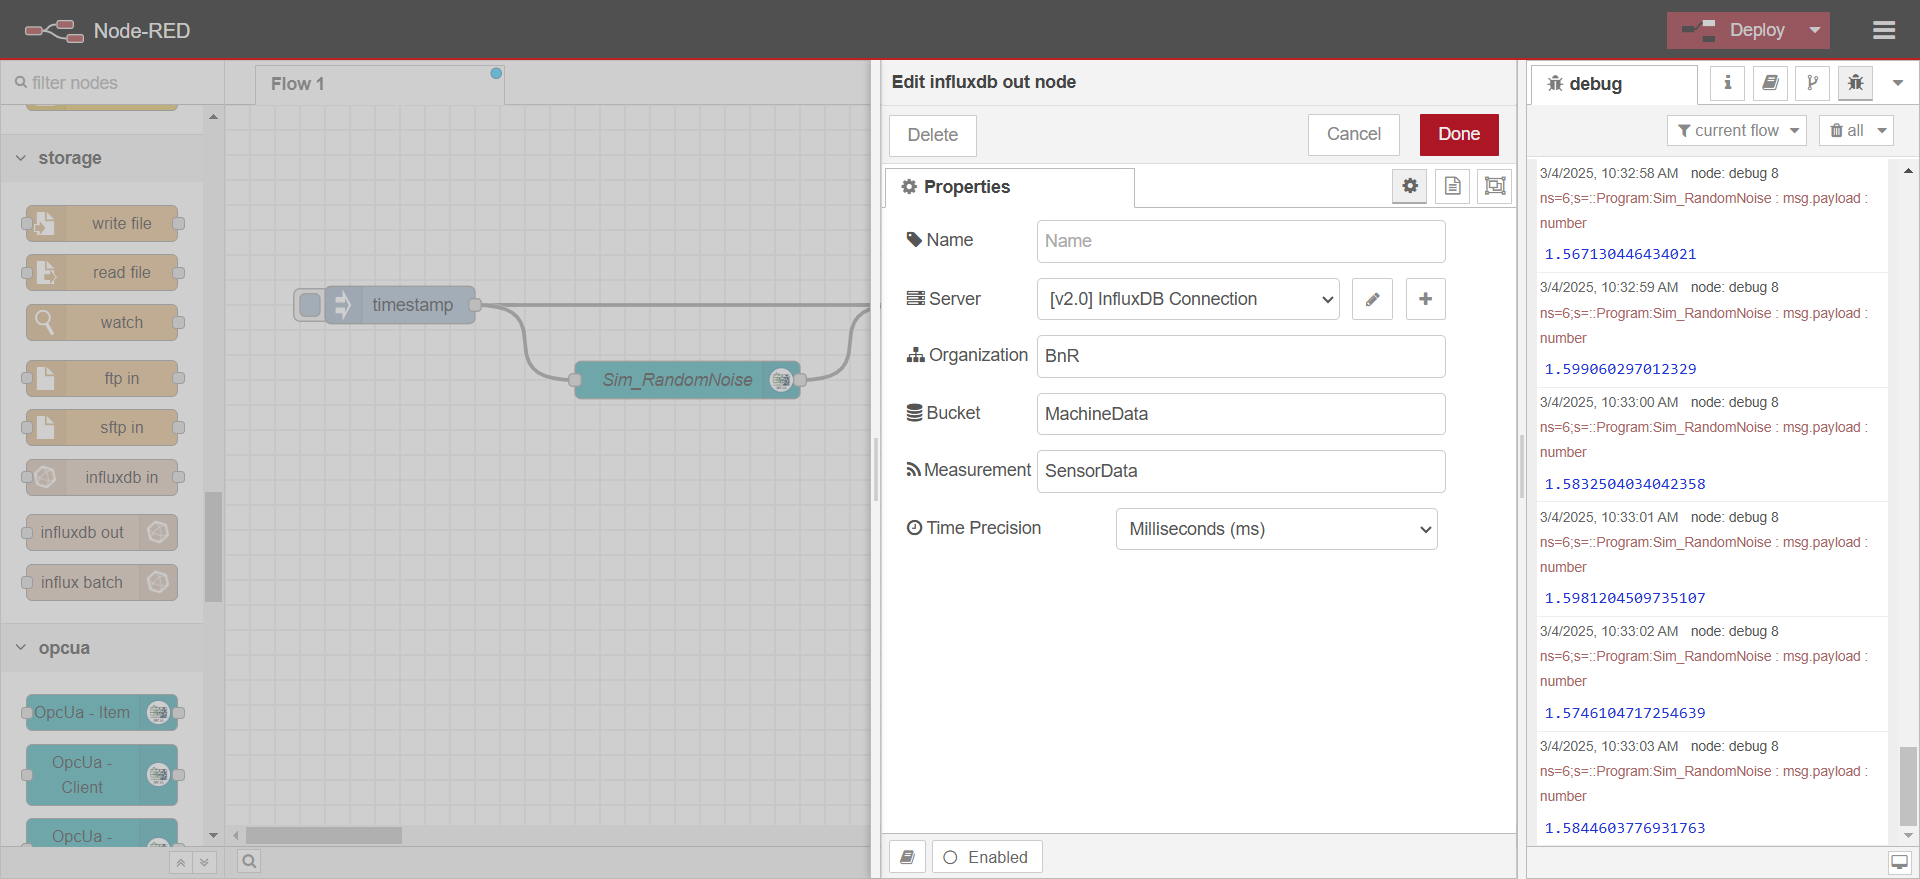Toggle the node Enabled state
Viewport: 1920px width, 879px height.
coord(986,857)
